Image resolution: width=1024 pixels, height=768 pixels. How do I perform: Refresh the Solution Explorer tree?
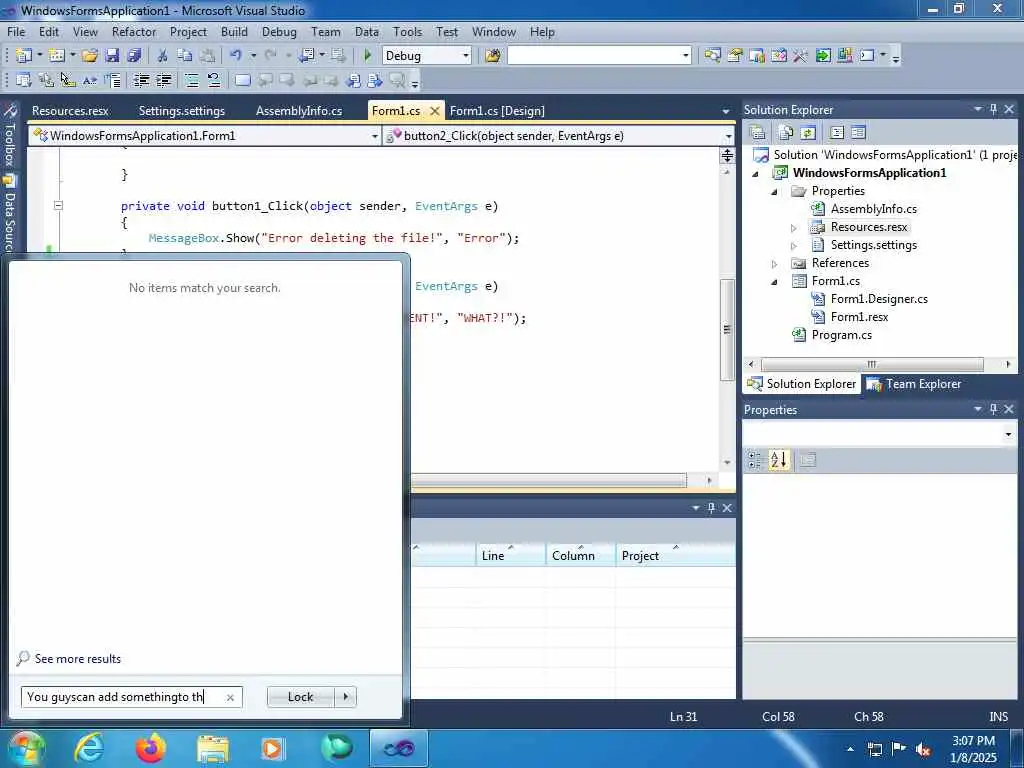808,133
